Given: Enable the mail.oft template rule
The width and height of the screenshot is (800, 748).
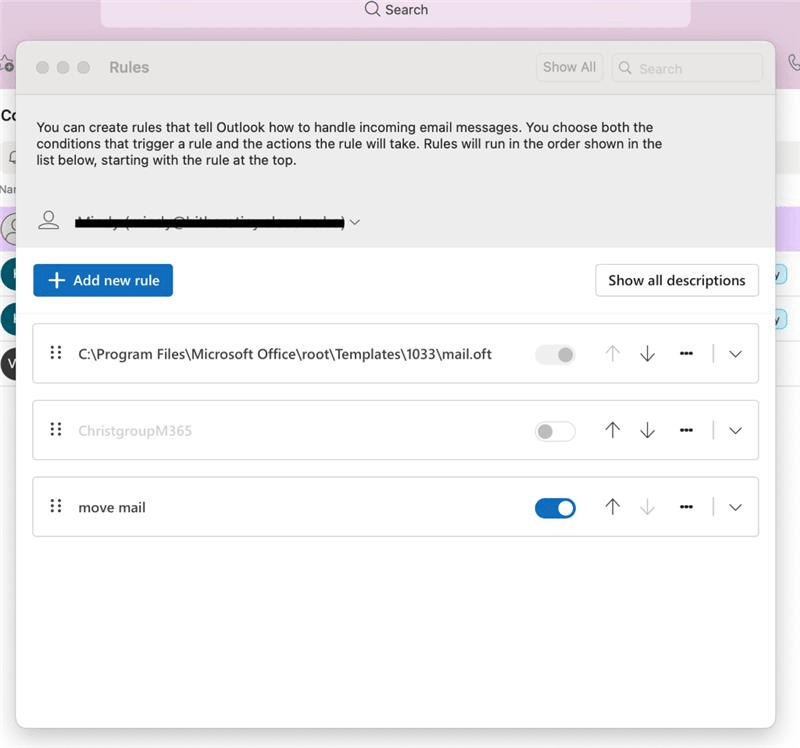Looking at the screenshot, I should (x=555, y=353).
